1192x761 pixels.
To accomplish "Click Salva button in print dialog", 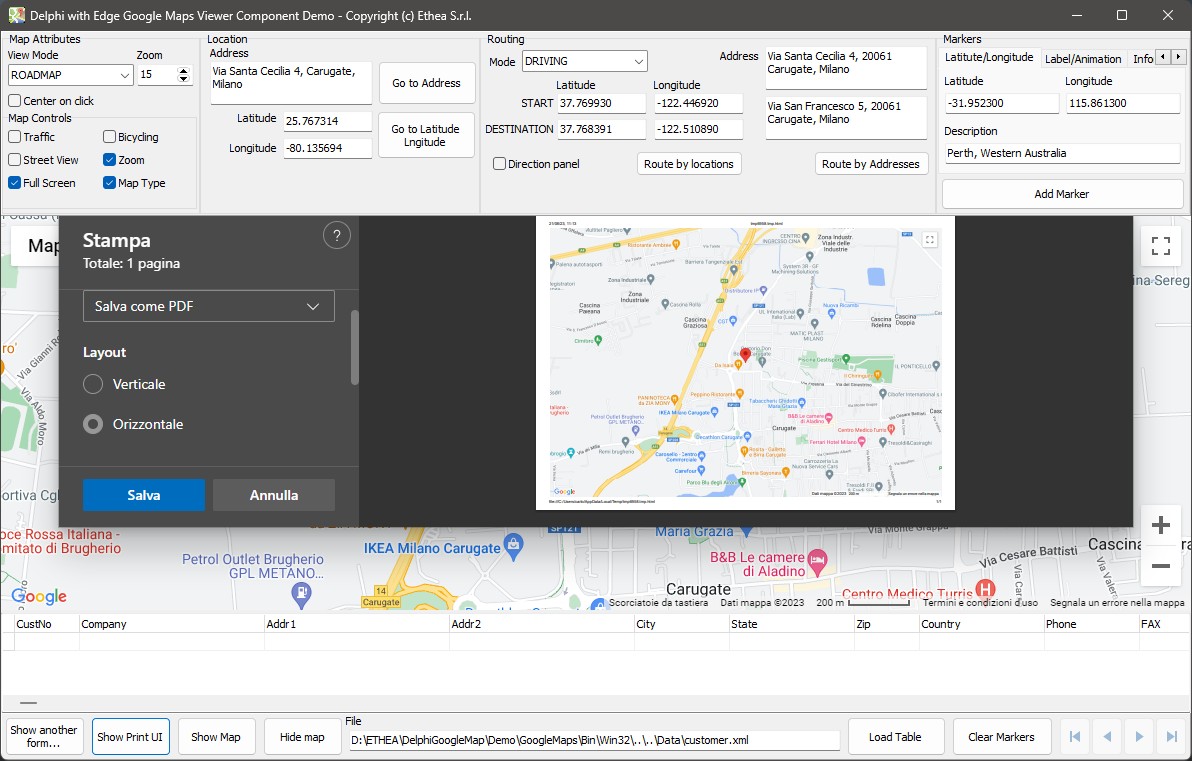I will coord(144,495).
